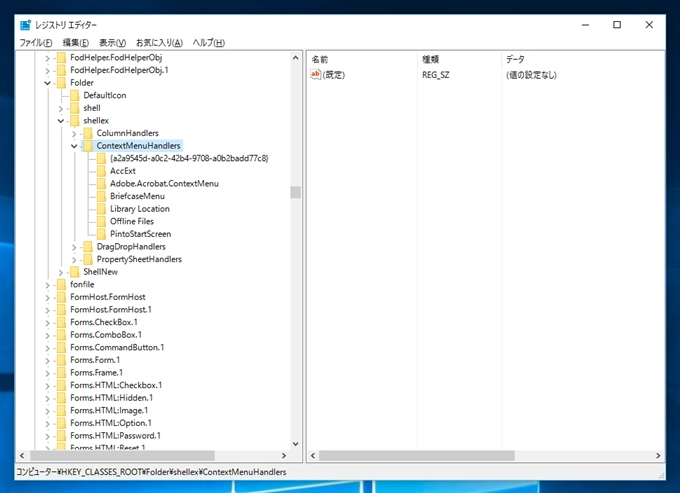Click the folder icon of FodHelper.FodHelperObj.1
680x493 pixels.
62,70
